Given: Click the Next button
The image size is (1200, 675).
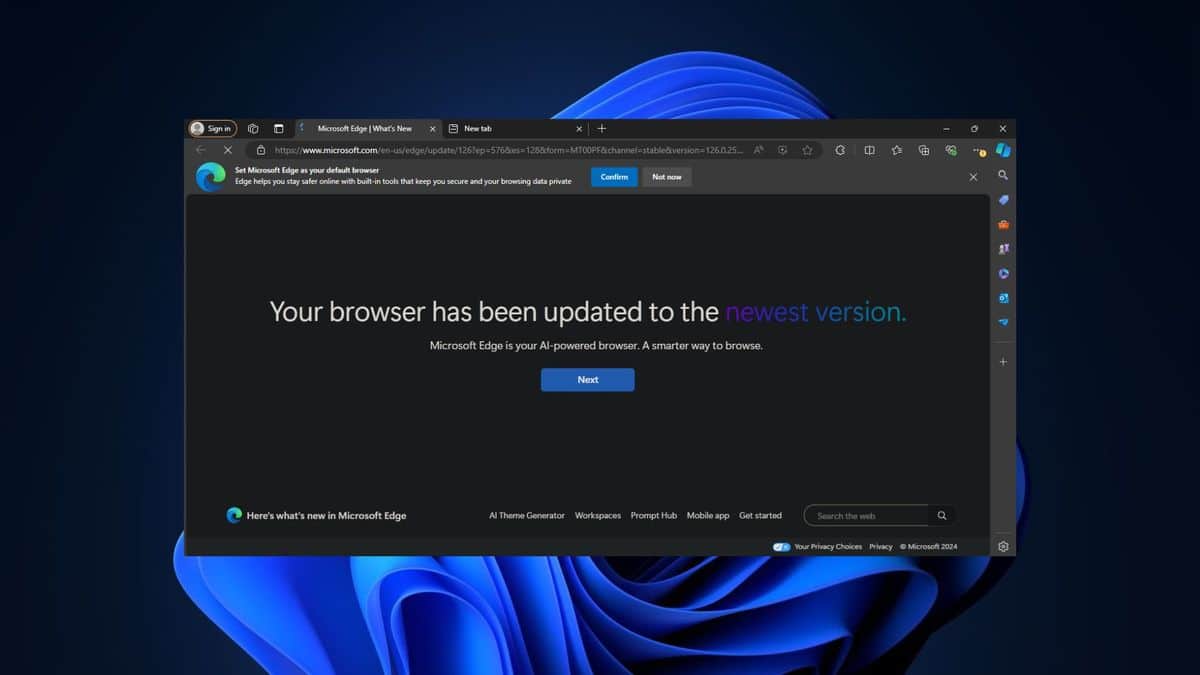Looking at the screenshot, I should (x=588, y=380).
